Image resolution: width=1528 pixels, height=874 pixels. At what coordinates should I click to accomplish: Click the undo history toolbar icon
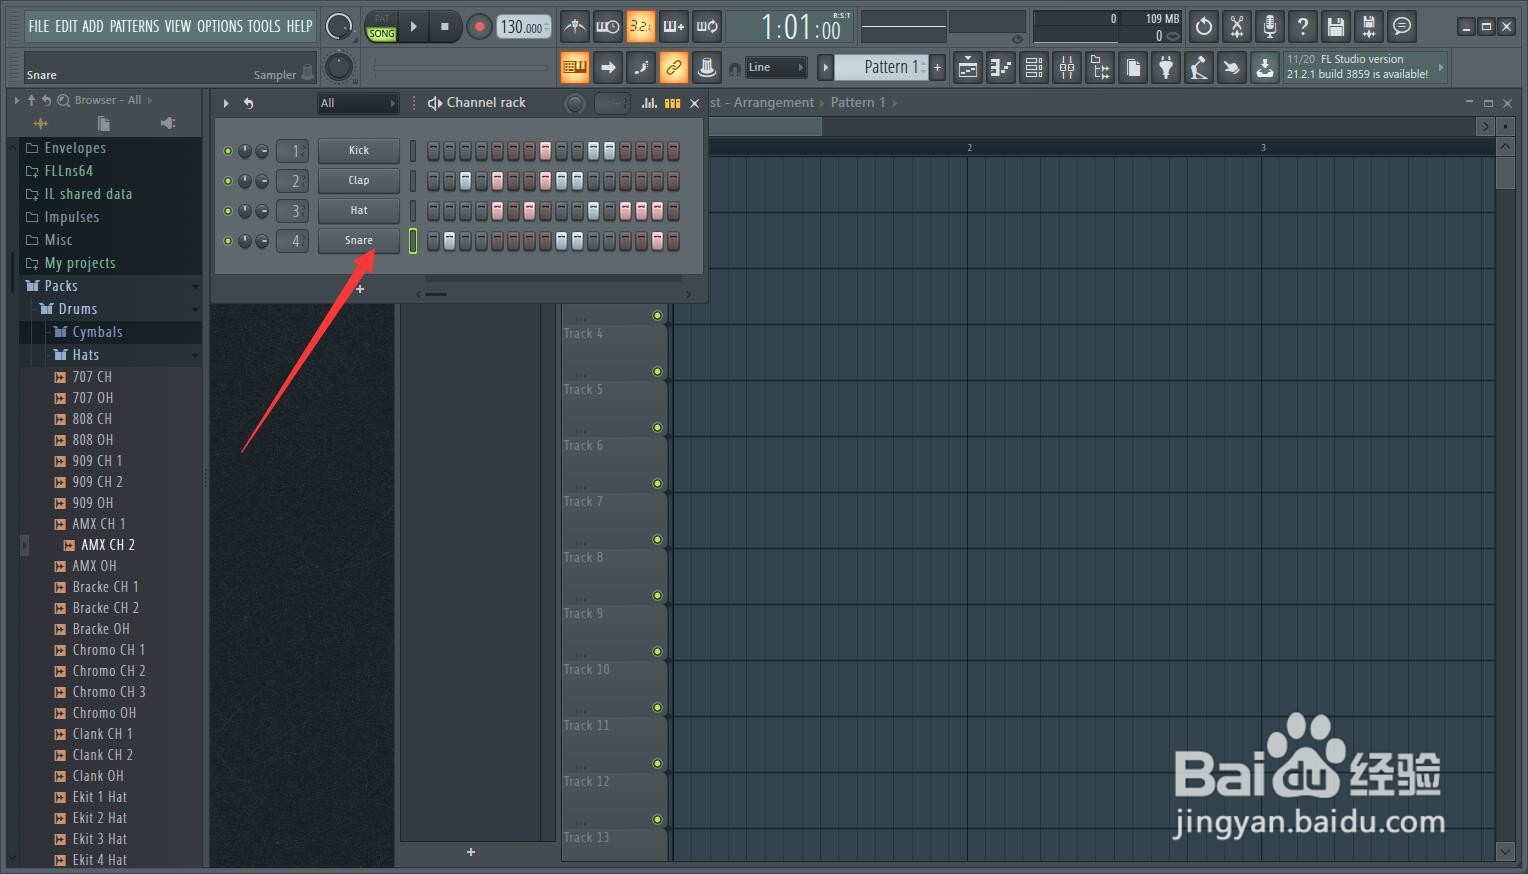pos(1204,26)
